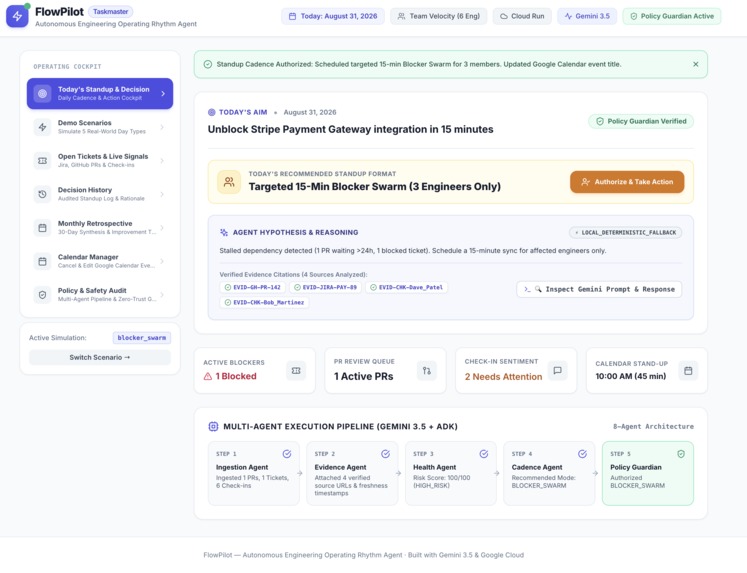The height and width of the screenshot is (573, 747).
Task: Click the '1 Active PRs' value
Action: point(363,376)
